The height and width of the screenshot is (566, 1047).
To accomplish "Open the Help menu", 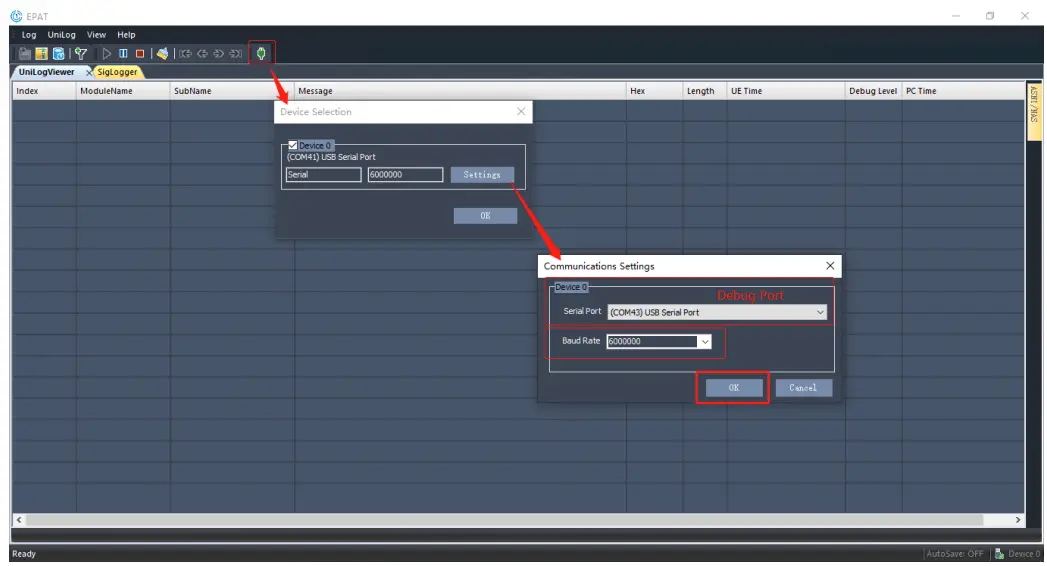I will 126,35.
